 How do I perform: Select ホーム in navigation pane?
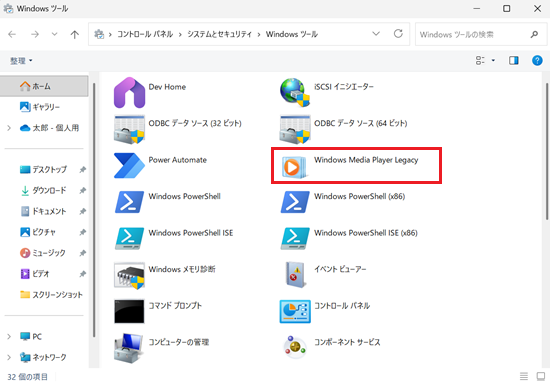pos(44,86)
